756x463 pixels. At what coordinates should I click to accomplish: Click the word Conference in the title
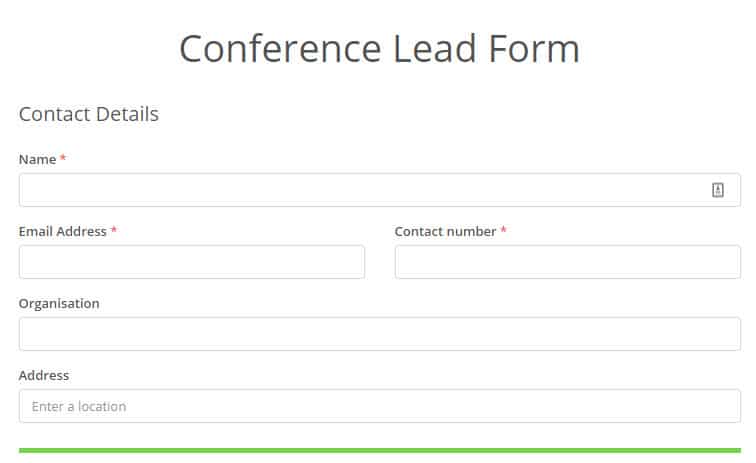(x=280, y=49)
